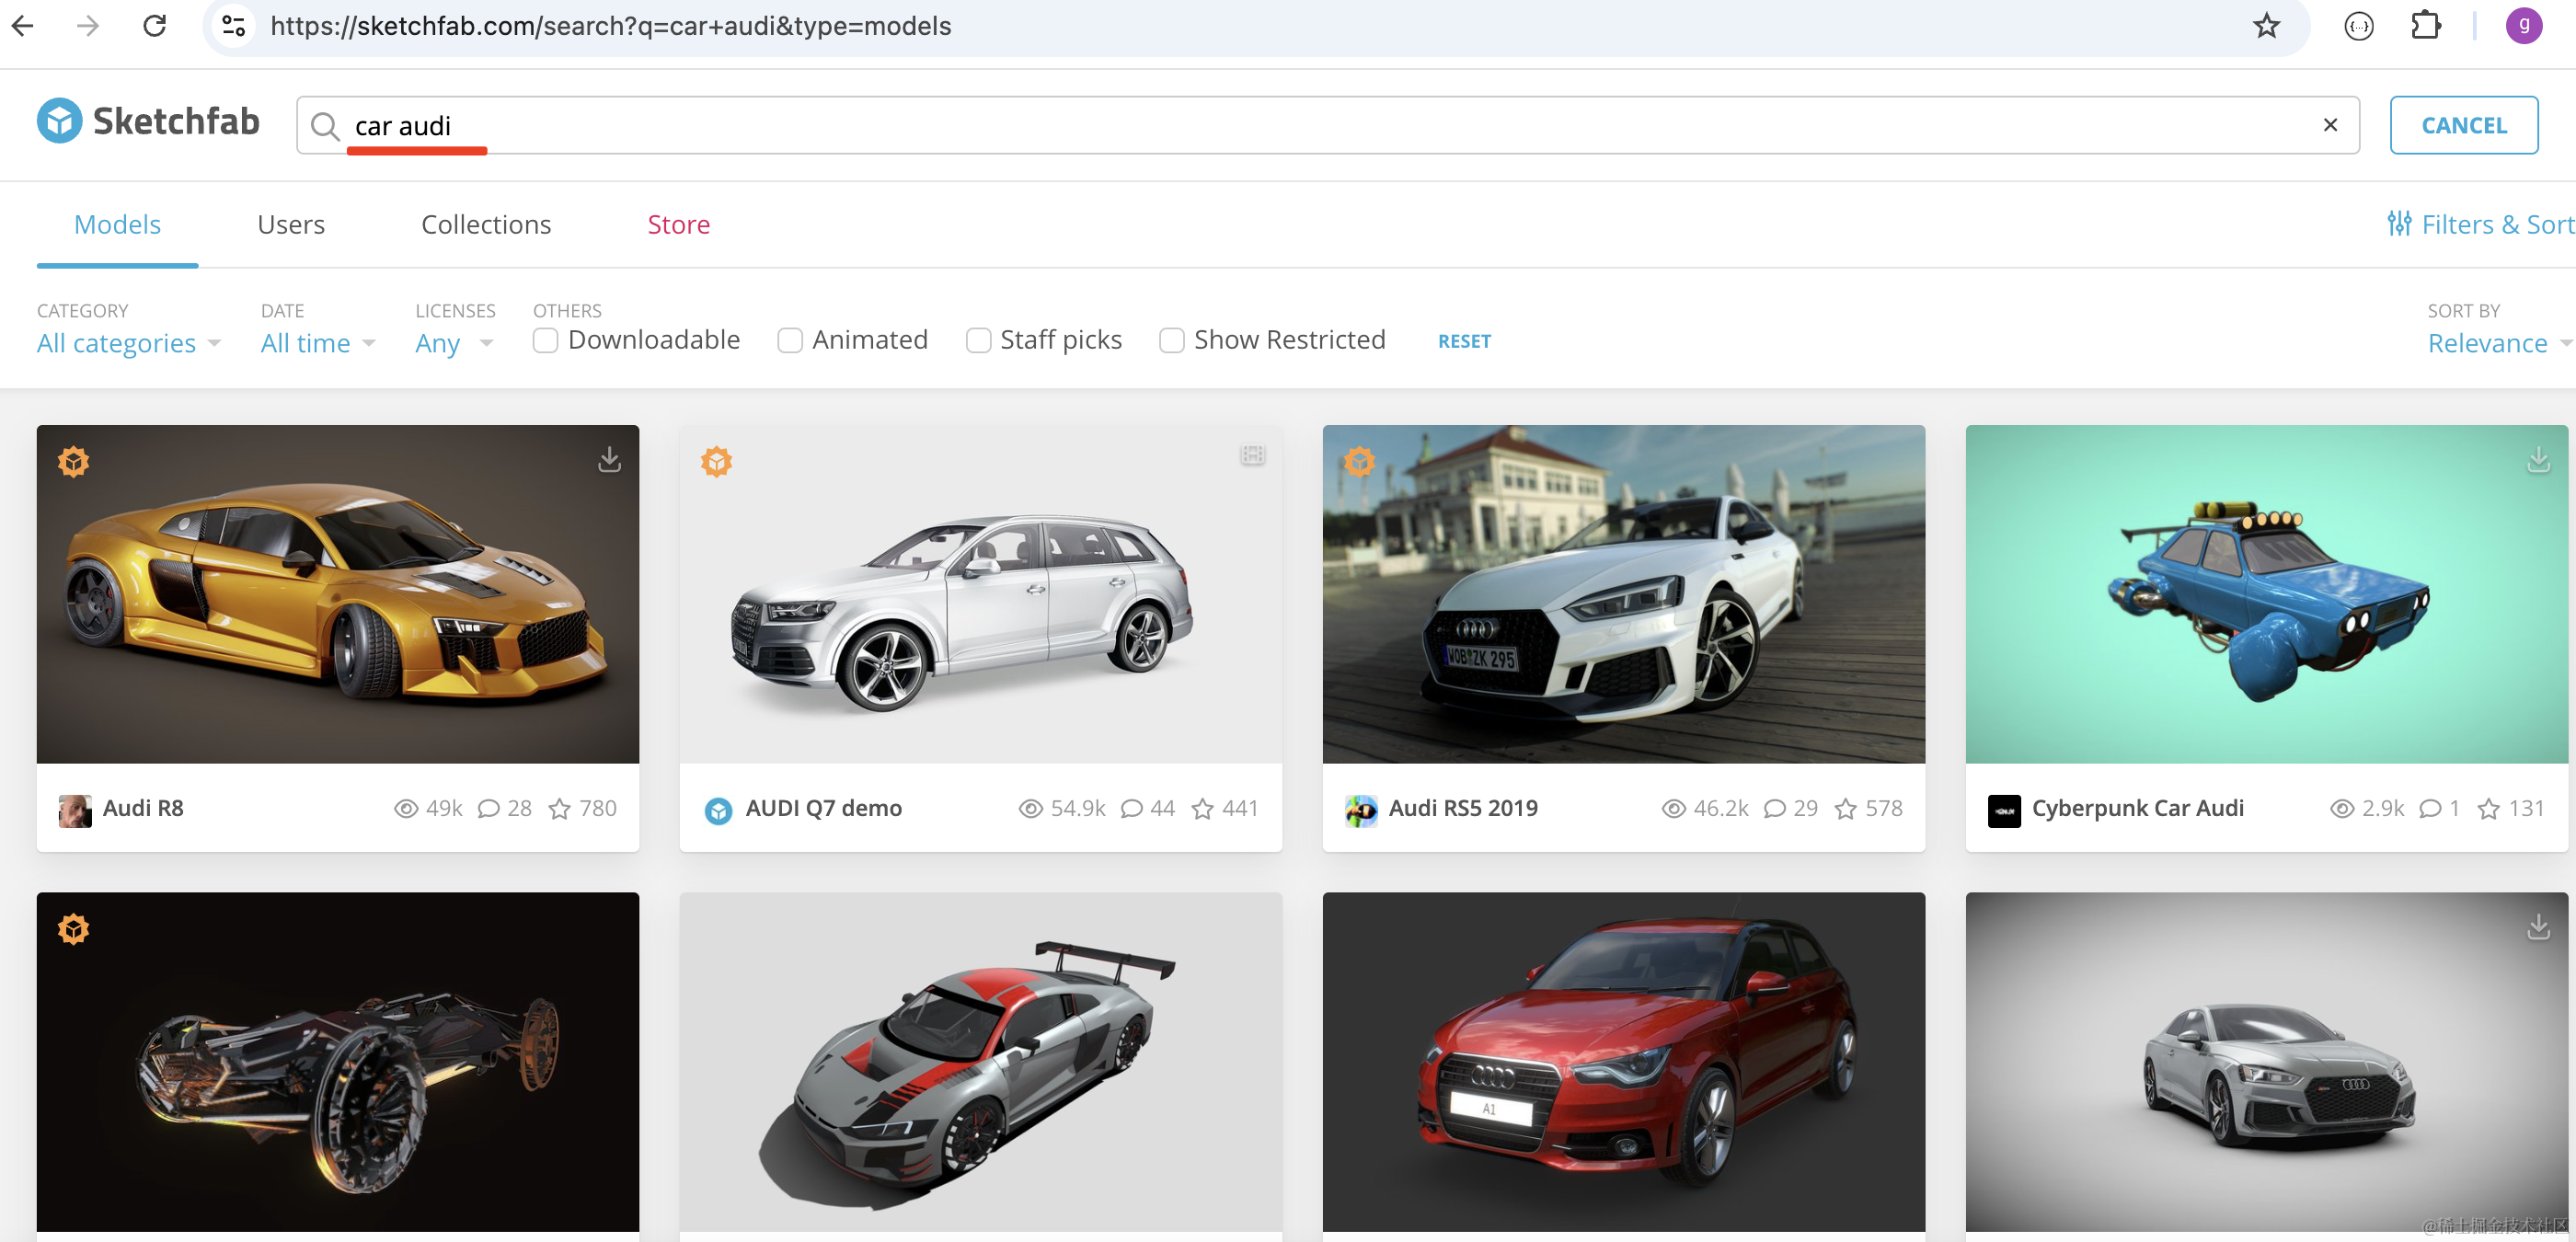Click the car audi search field

tap(1328, 125)
